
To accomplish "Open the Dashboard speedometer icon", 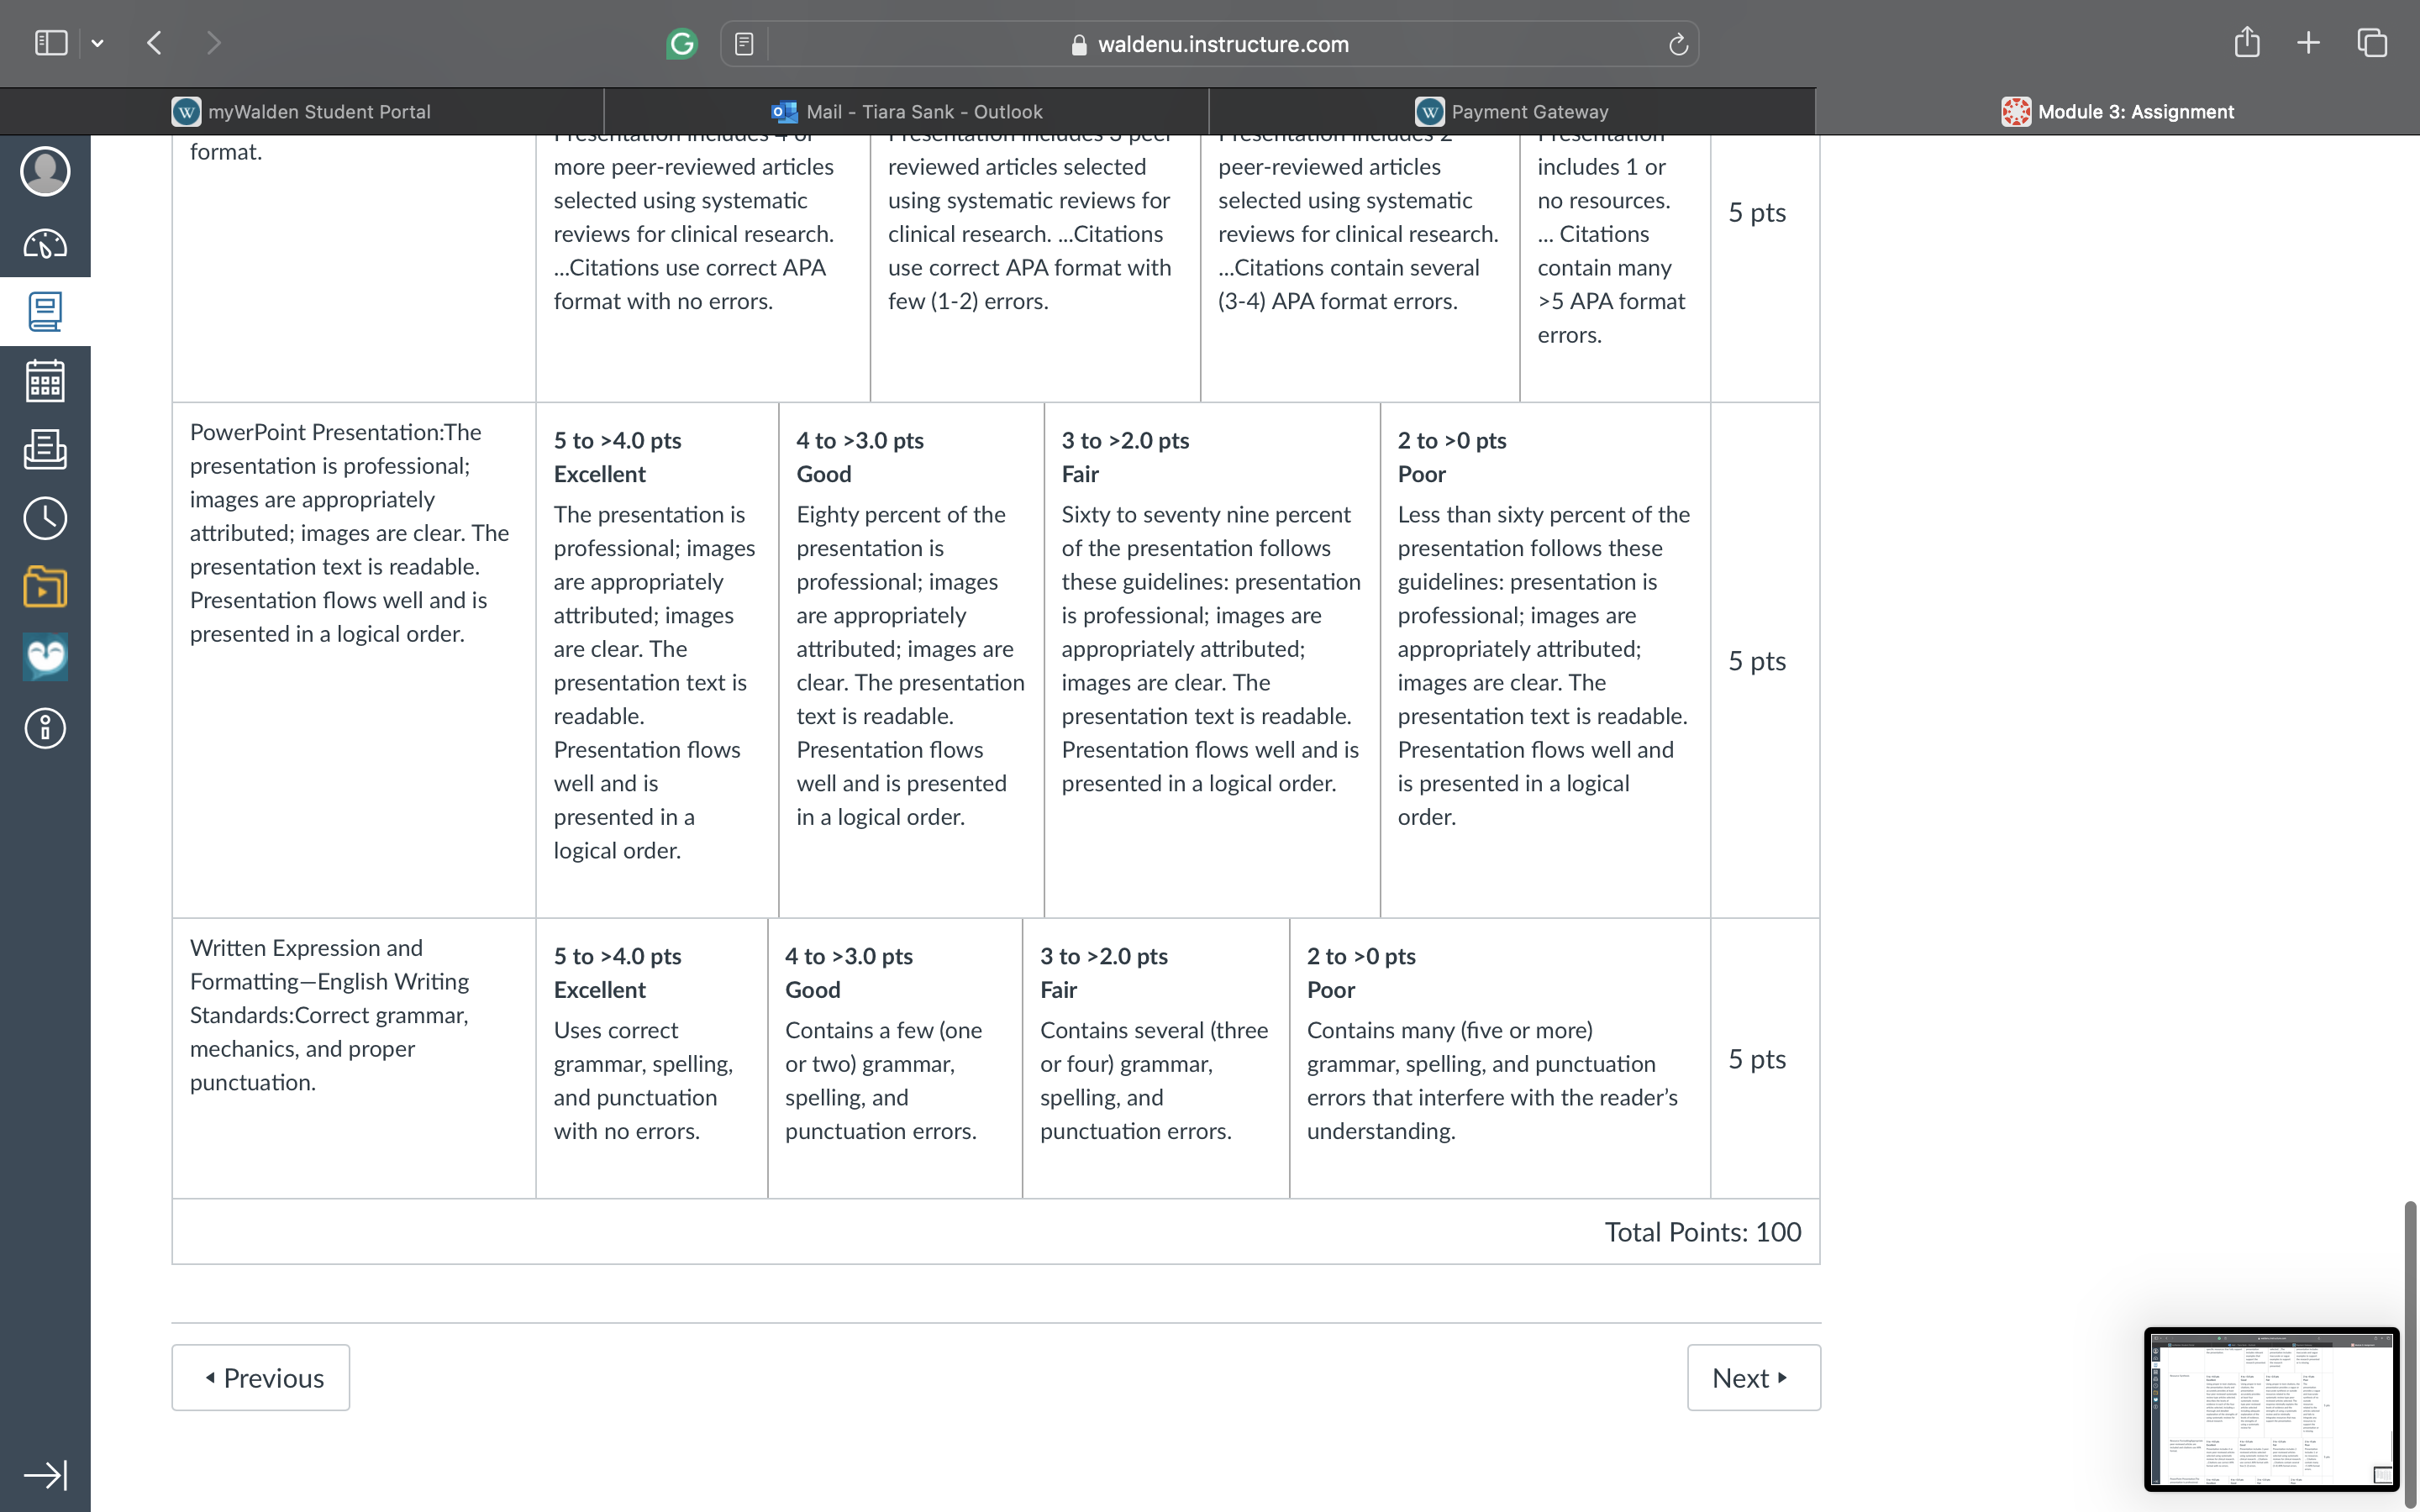I will click(x=45, y=243).
